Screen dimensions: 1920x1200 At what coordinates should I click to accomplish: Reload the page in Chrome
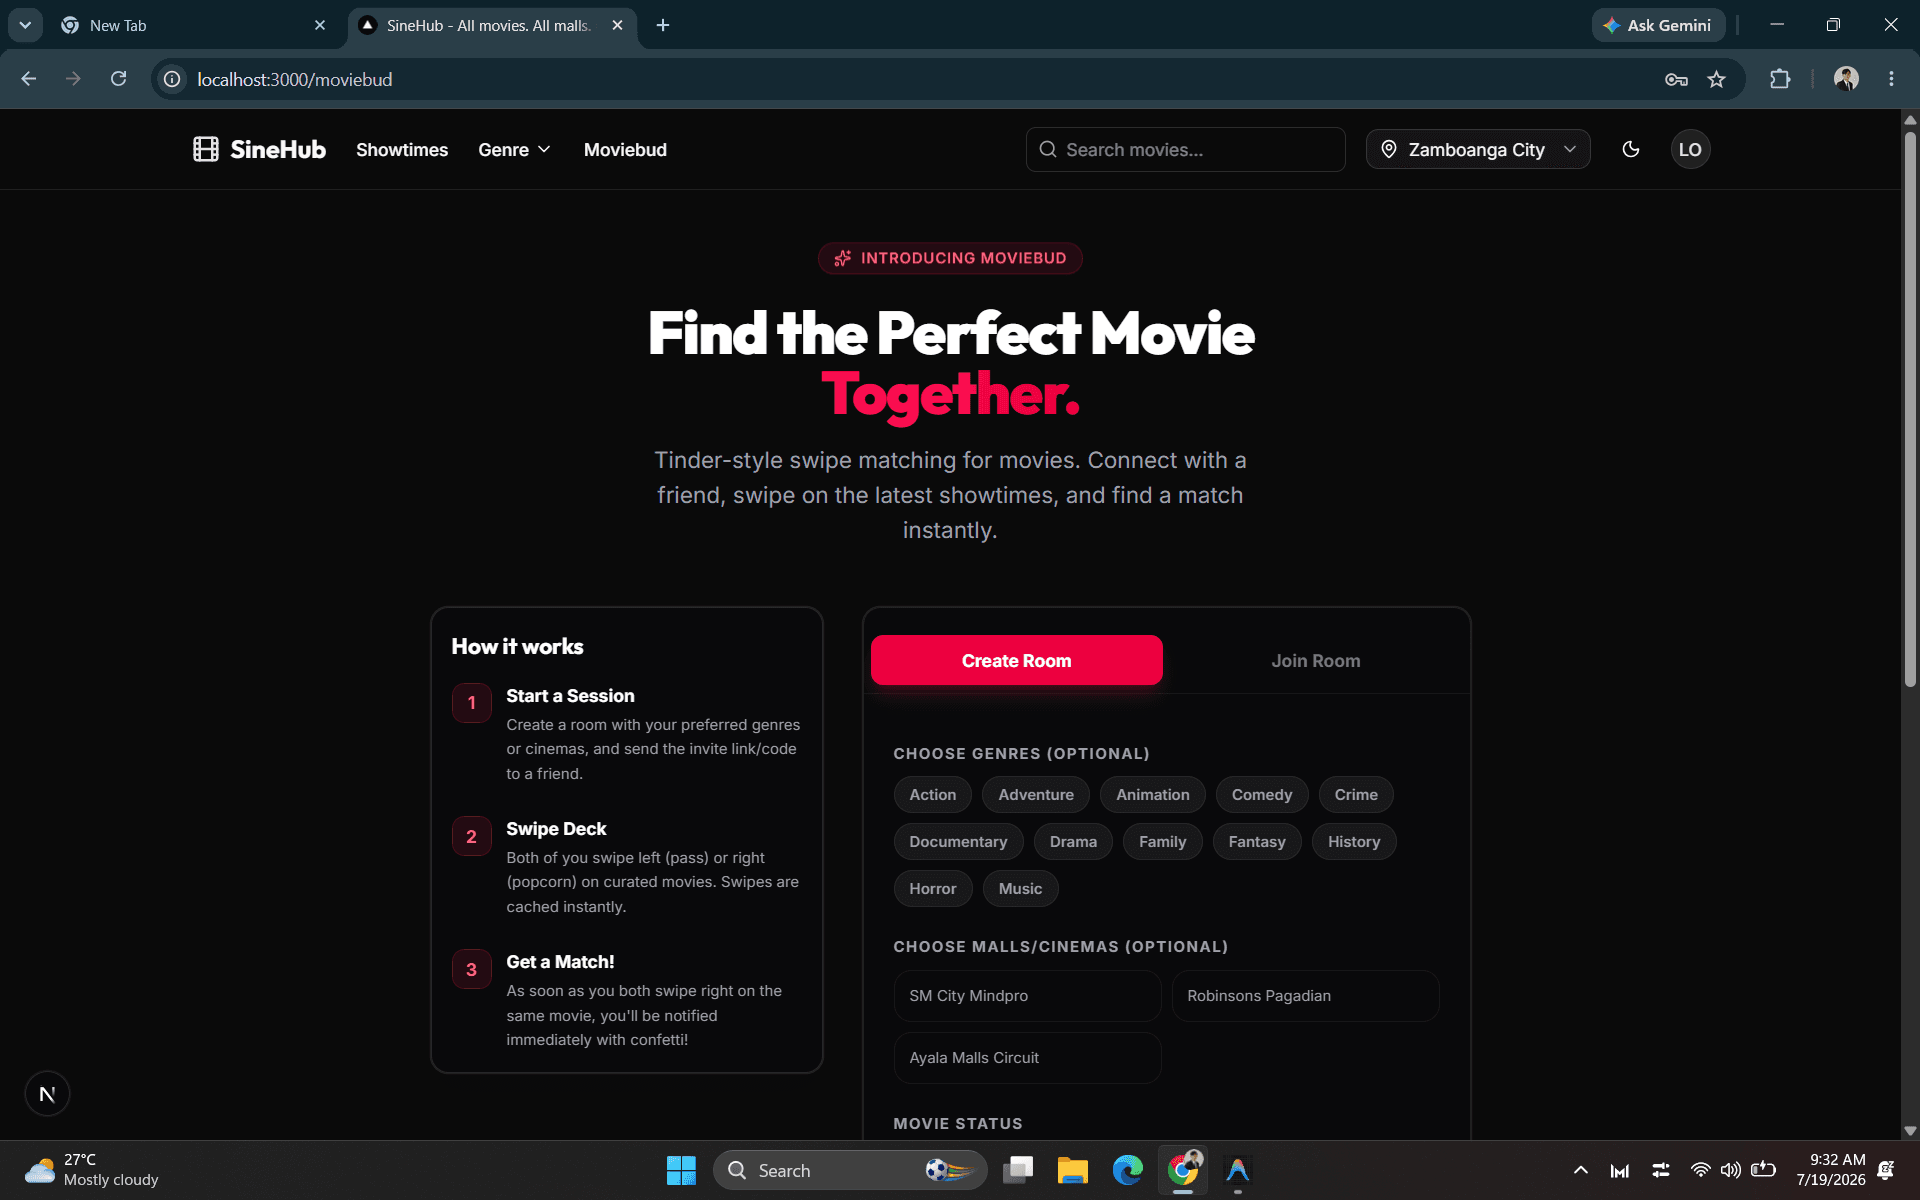point(118,79)
